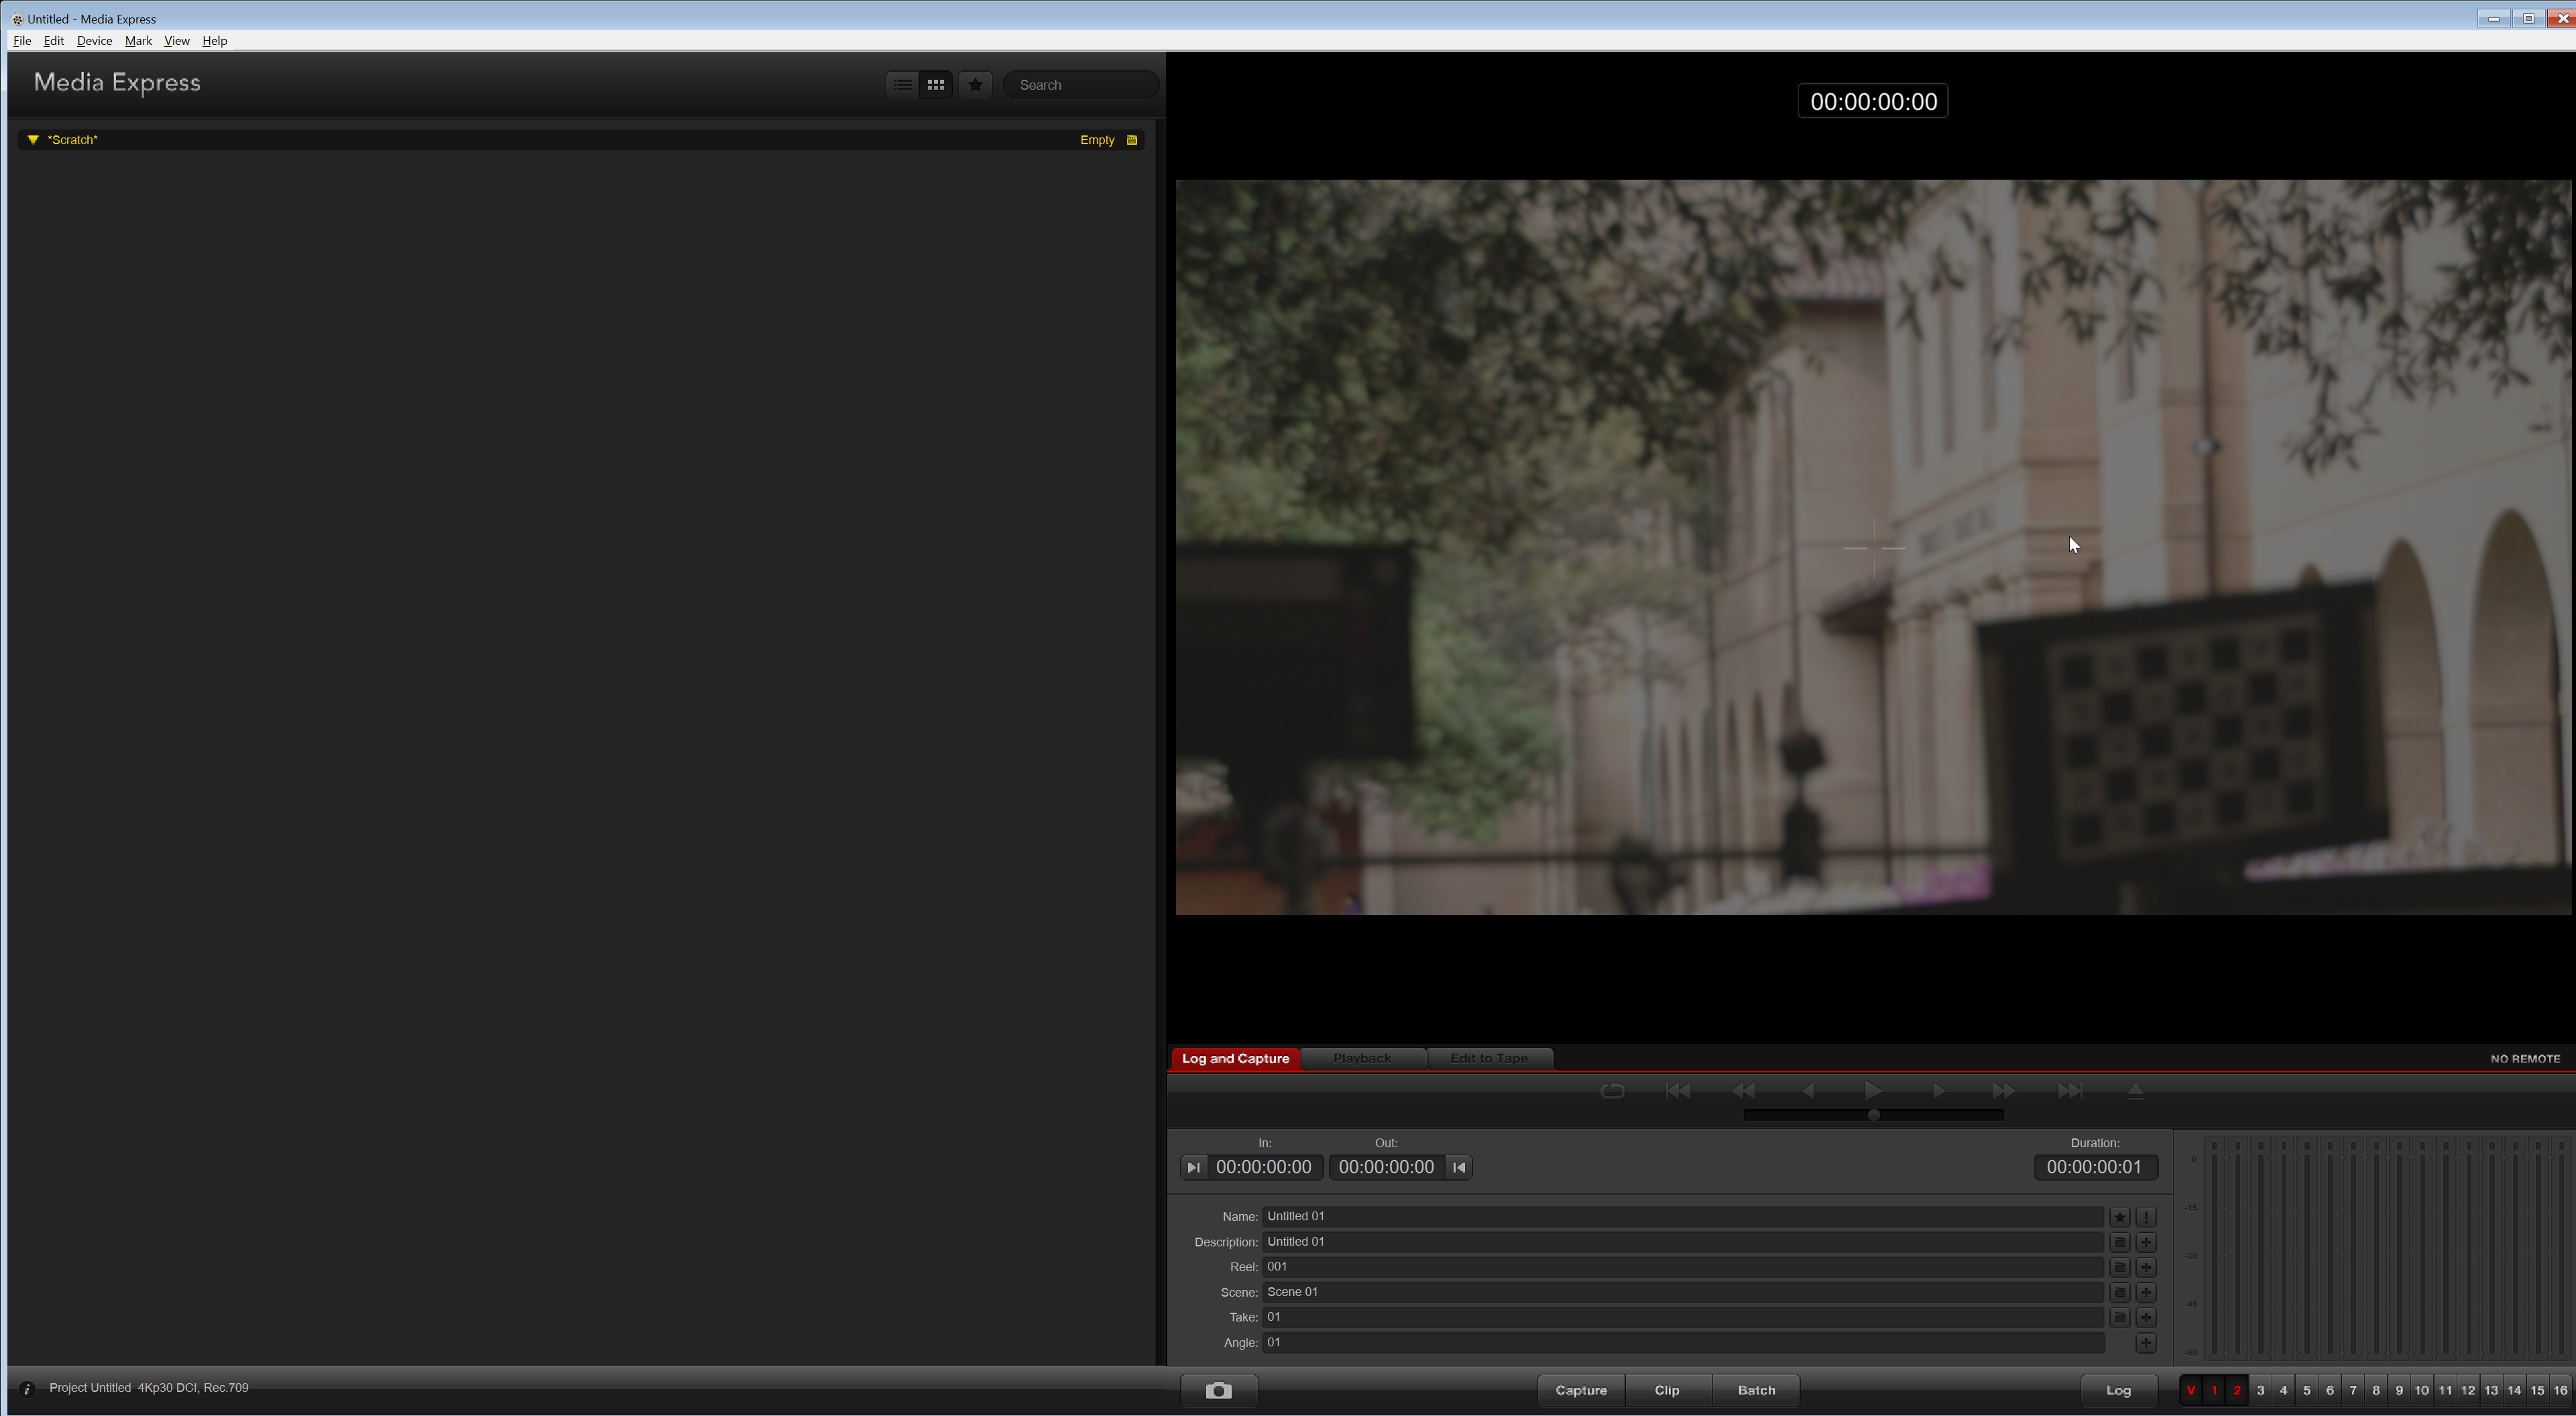This screenshot has width=2576, height=1416.
Task: Click the go-to-end transport icon
Action: [x=2069, y=1090]
